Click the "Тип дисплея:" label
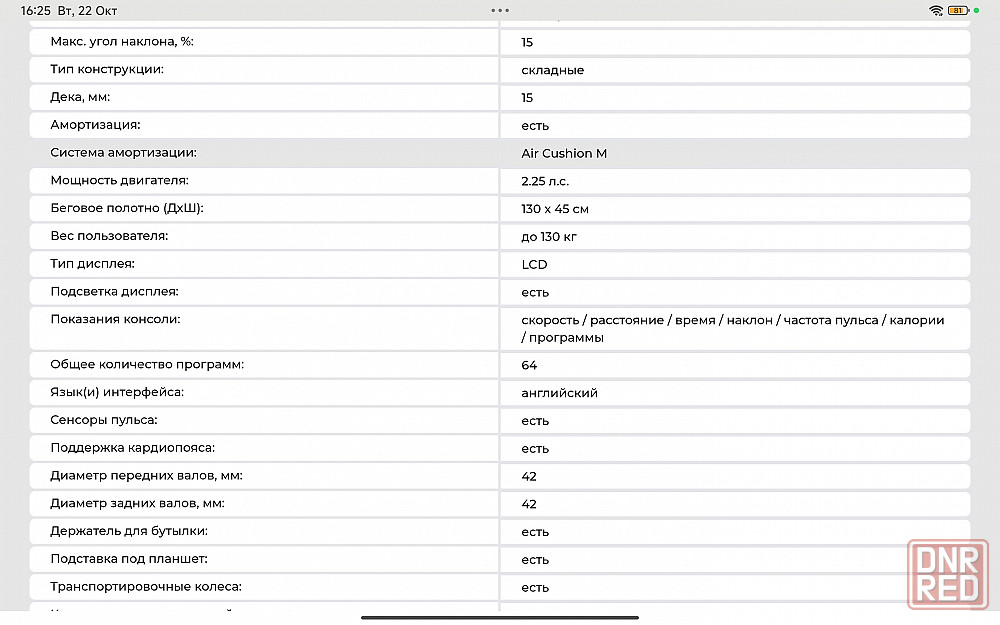The width and height of the screenshot is (1000, 625). coord(92,263)
